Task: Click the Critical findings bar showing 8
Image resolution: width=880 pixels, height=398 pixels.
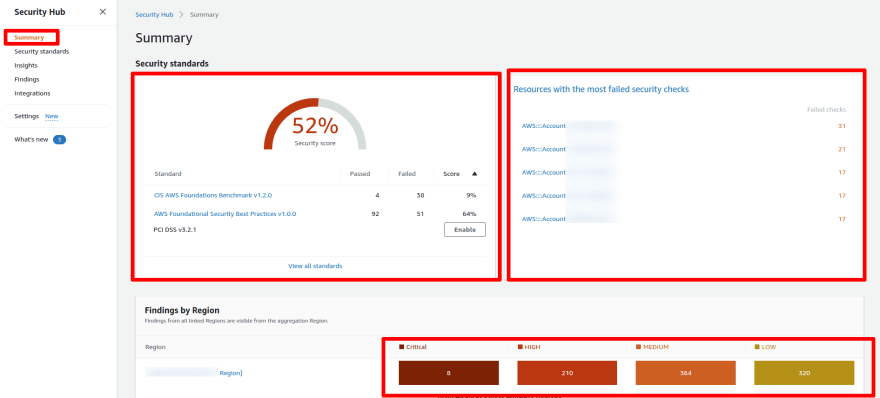Action: 448,373
